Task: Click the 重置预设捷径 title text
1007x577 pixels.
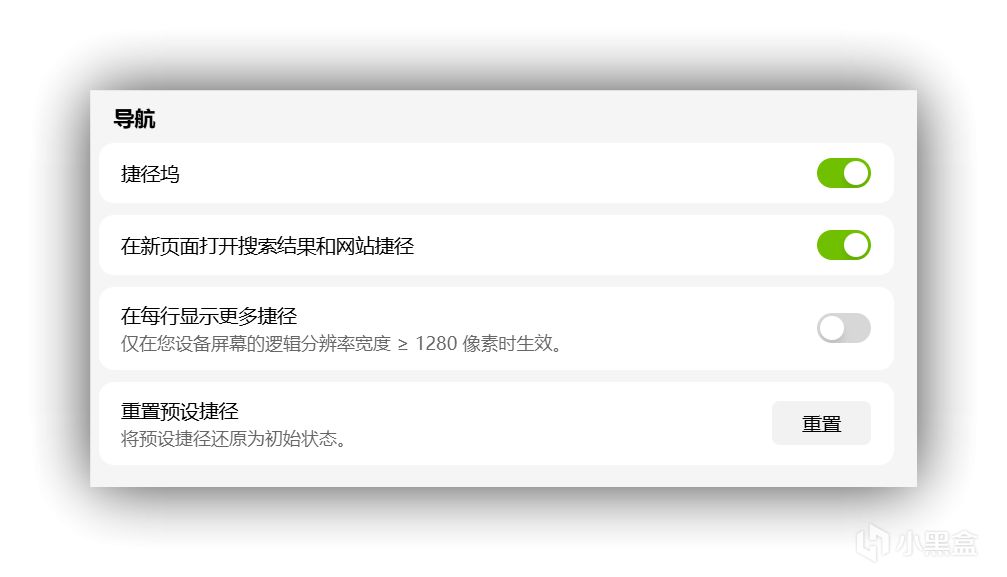Action: point(180,411)
